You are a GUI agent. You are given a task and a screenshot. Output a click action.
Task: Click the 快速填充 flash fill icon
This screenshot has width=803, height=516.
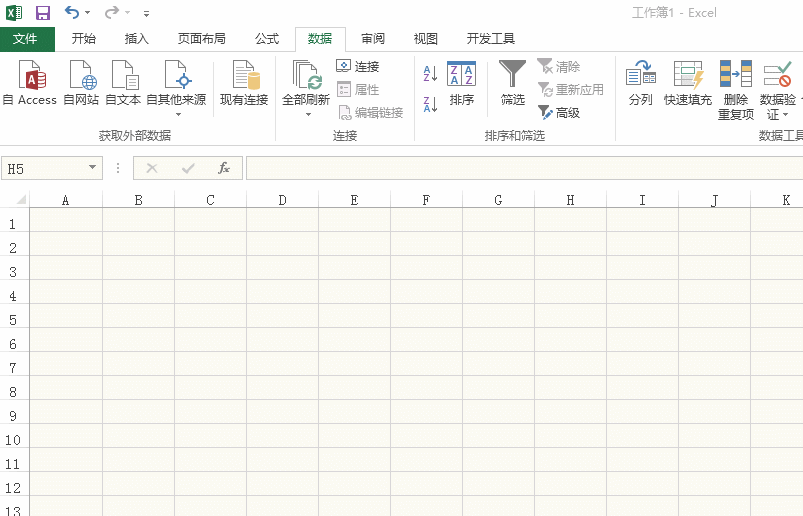pos(688,74)
